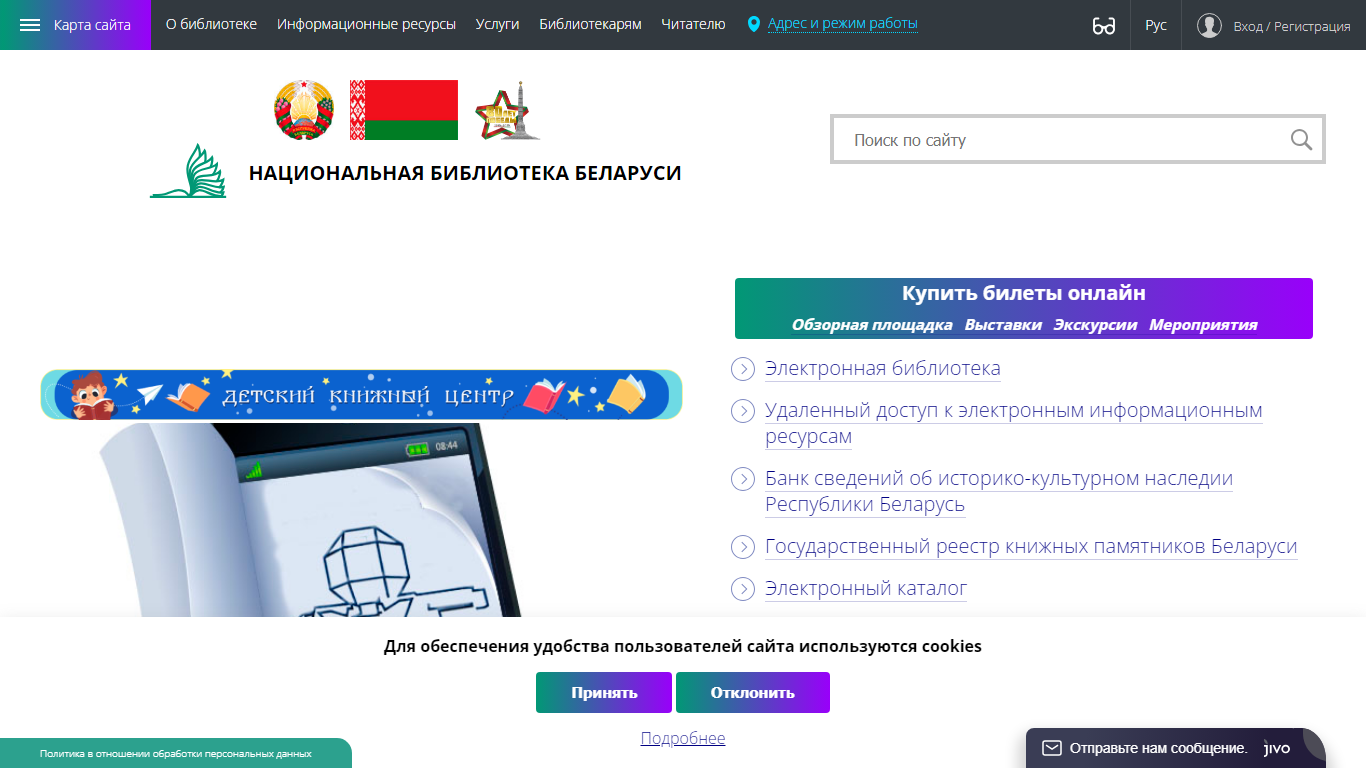Open the hamburger menu icon beside Карта сайта
The width and height of the screenshot is (1366, 768).
click(x=30, y=25)
